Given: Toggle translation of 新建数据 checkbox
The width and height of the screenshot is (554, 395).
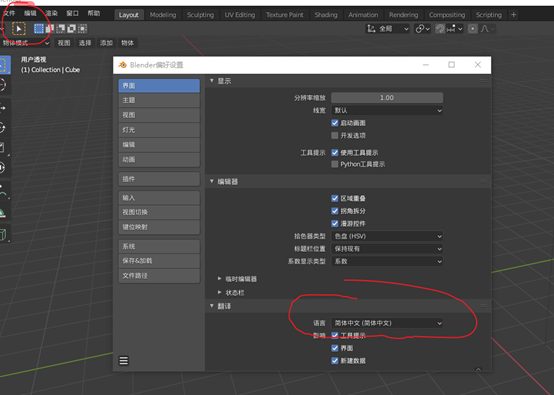Looking at the screenshot, I should pyautogui.click(x=335, y=361).
